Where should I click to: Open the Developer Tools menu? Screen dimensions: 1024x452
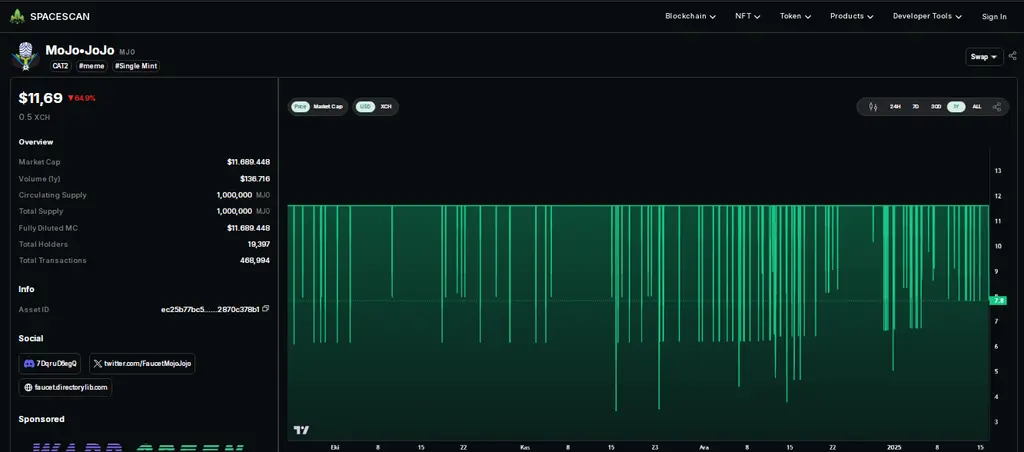pos(927,16)
